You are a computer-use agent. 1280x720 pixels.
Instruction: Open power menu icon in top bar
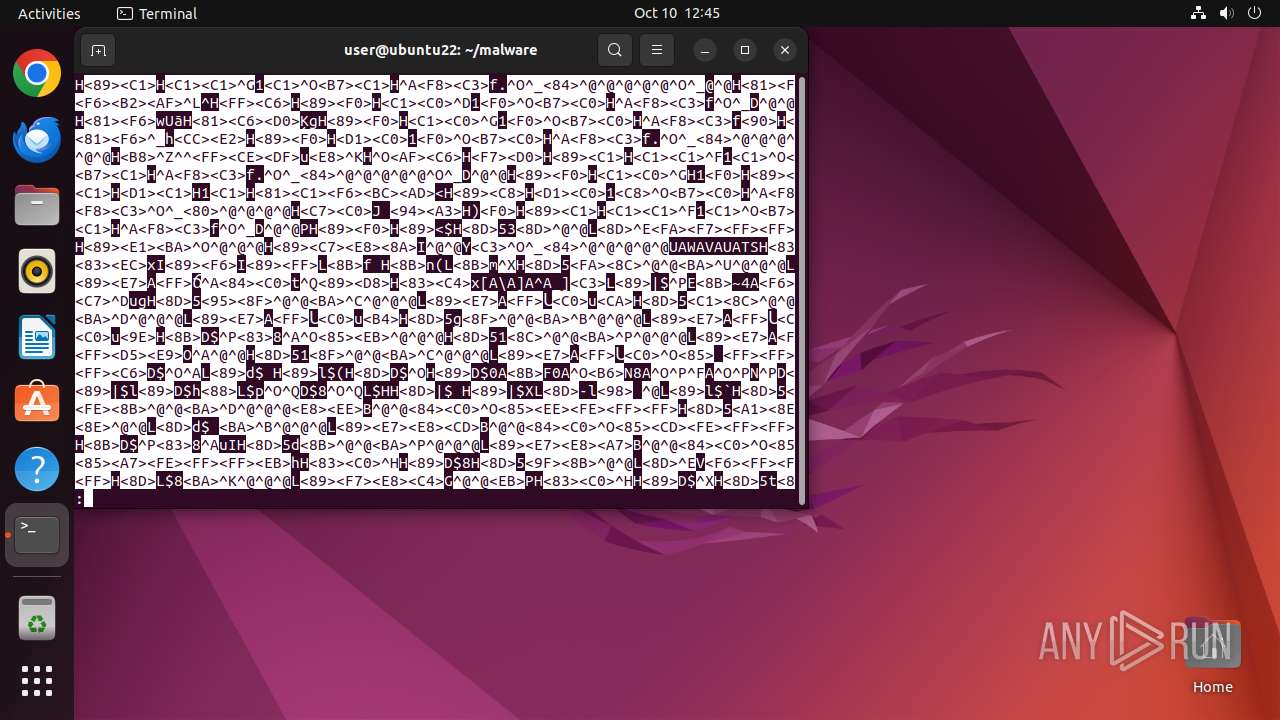pos(1254,13)
